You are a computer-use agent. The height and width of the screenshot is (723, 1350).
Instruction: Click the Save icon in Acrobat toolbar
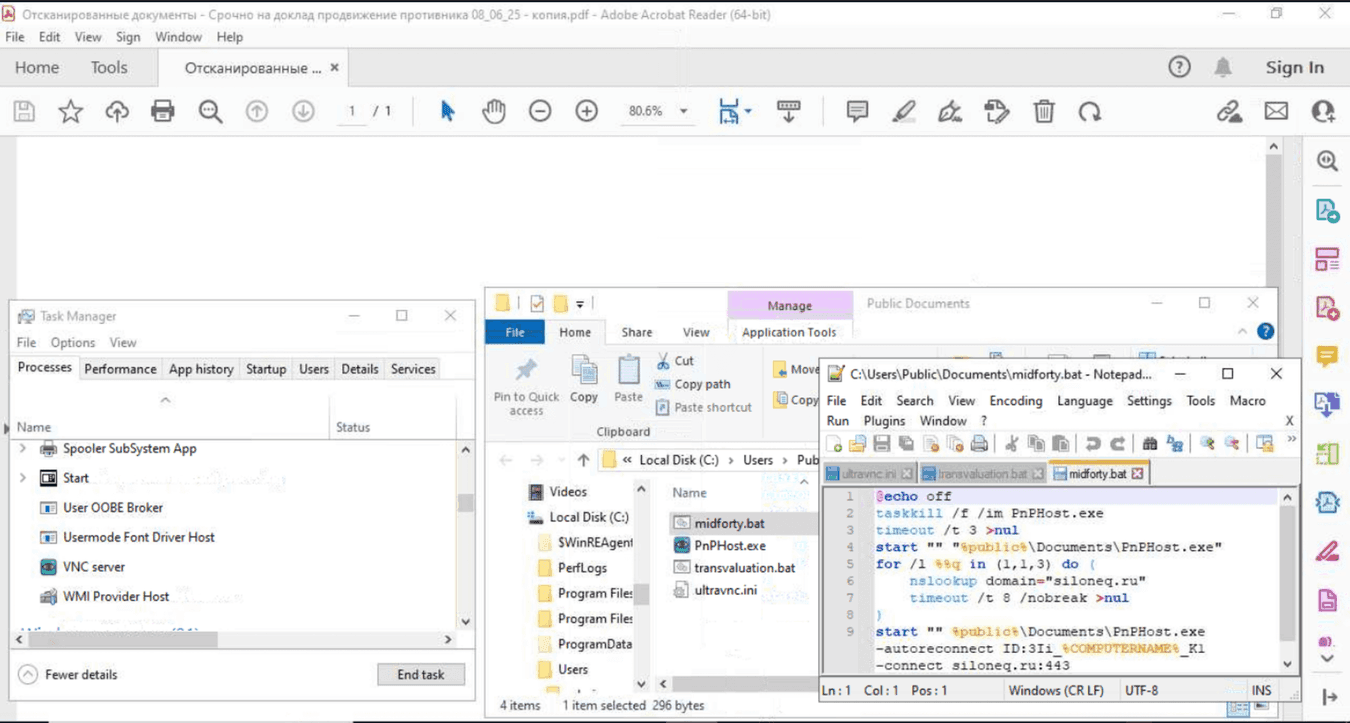(24, 111)
